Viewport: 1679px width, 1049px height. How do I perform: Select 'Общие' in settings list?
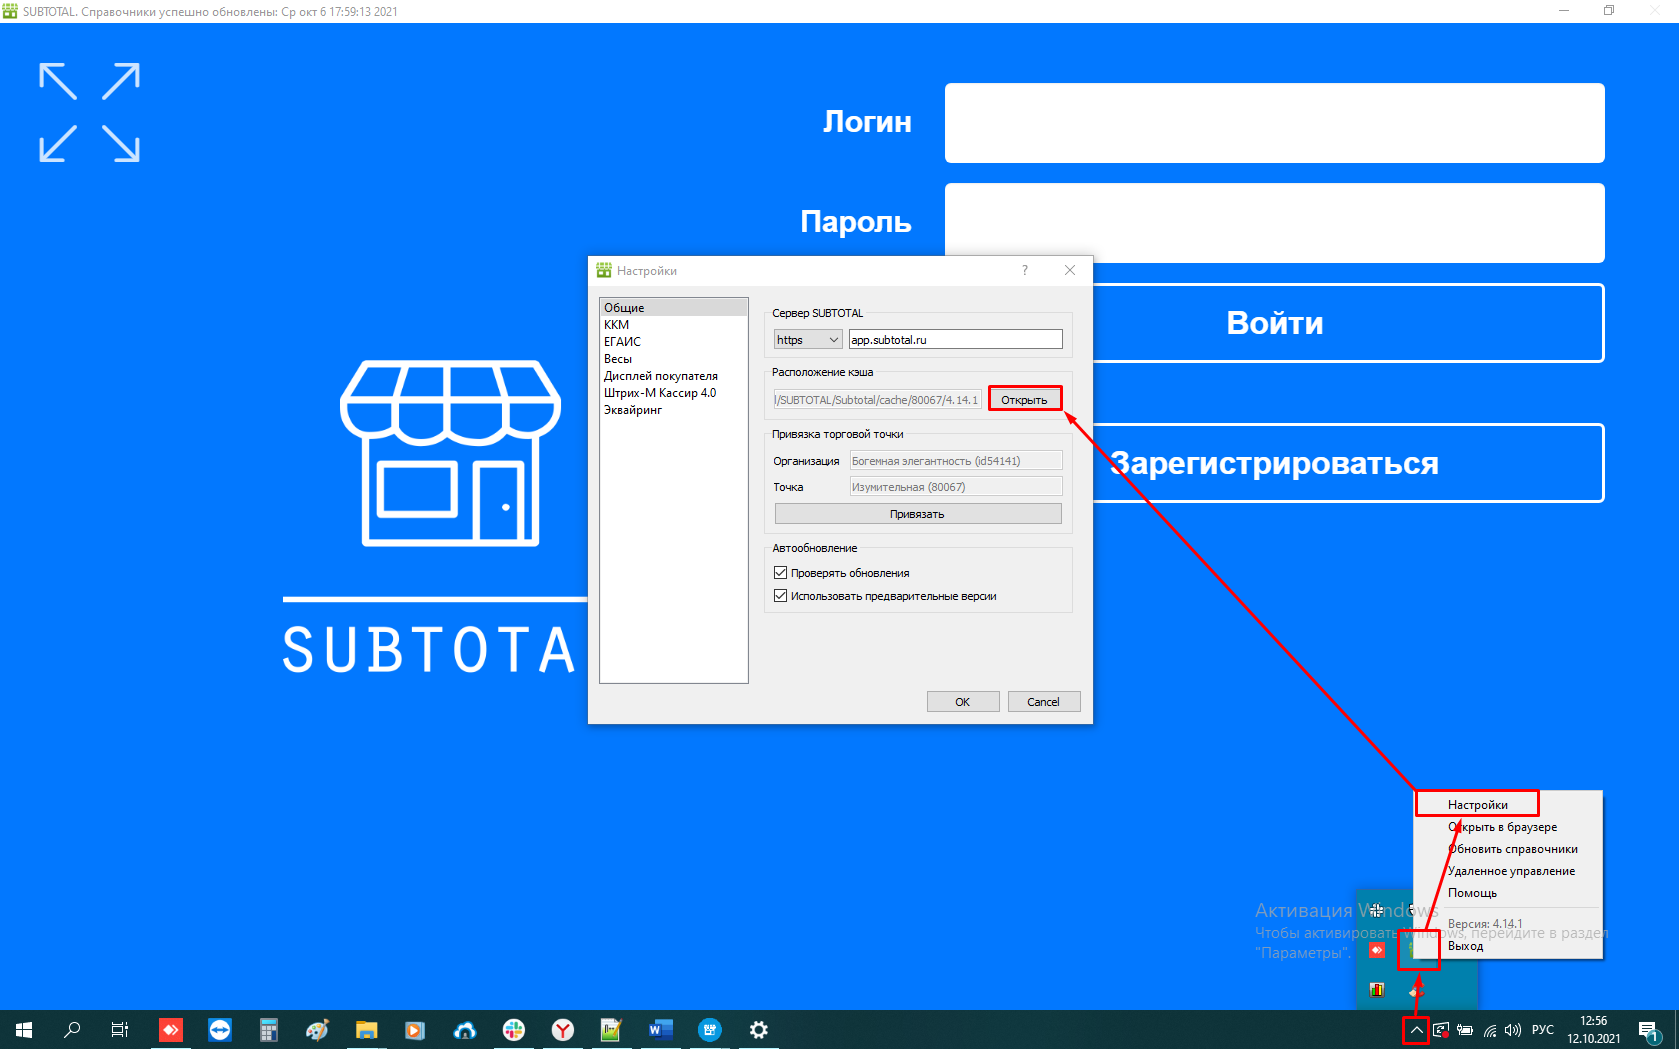(673, 308)
